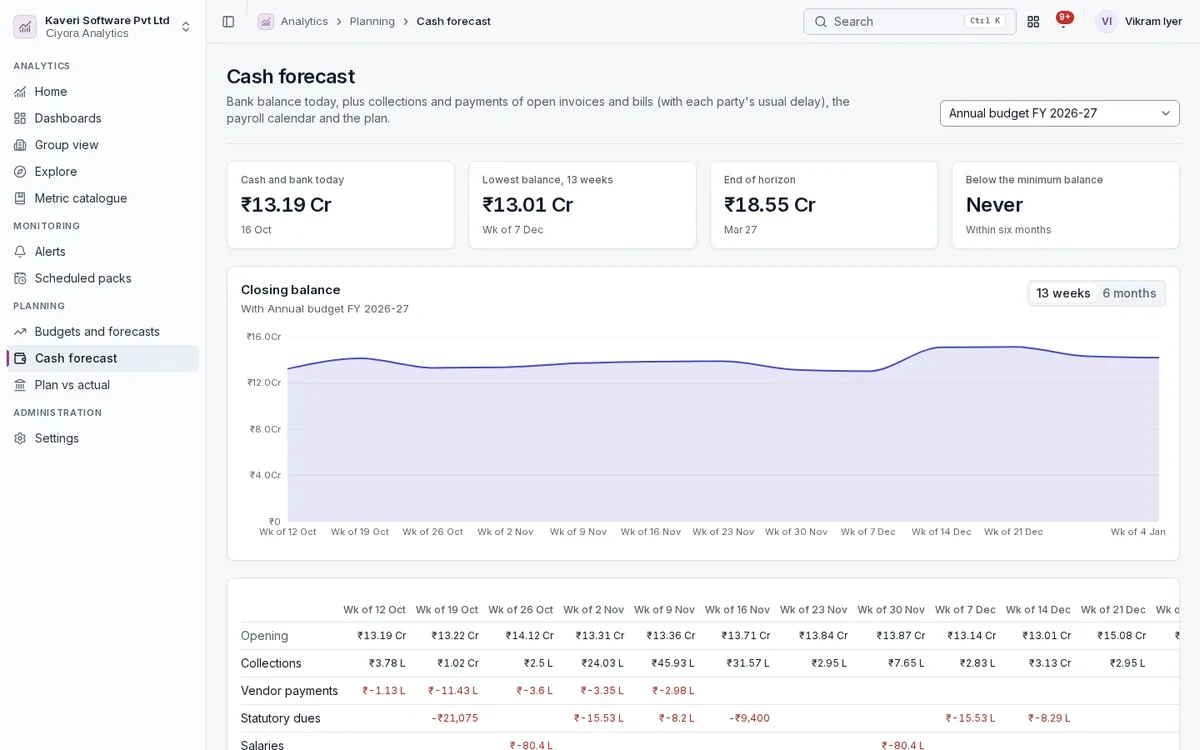The image size is (1200, 750).
Task: Open notifications with the 9+ badge
Action: coord(1064,20)
